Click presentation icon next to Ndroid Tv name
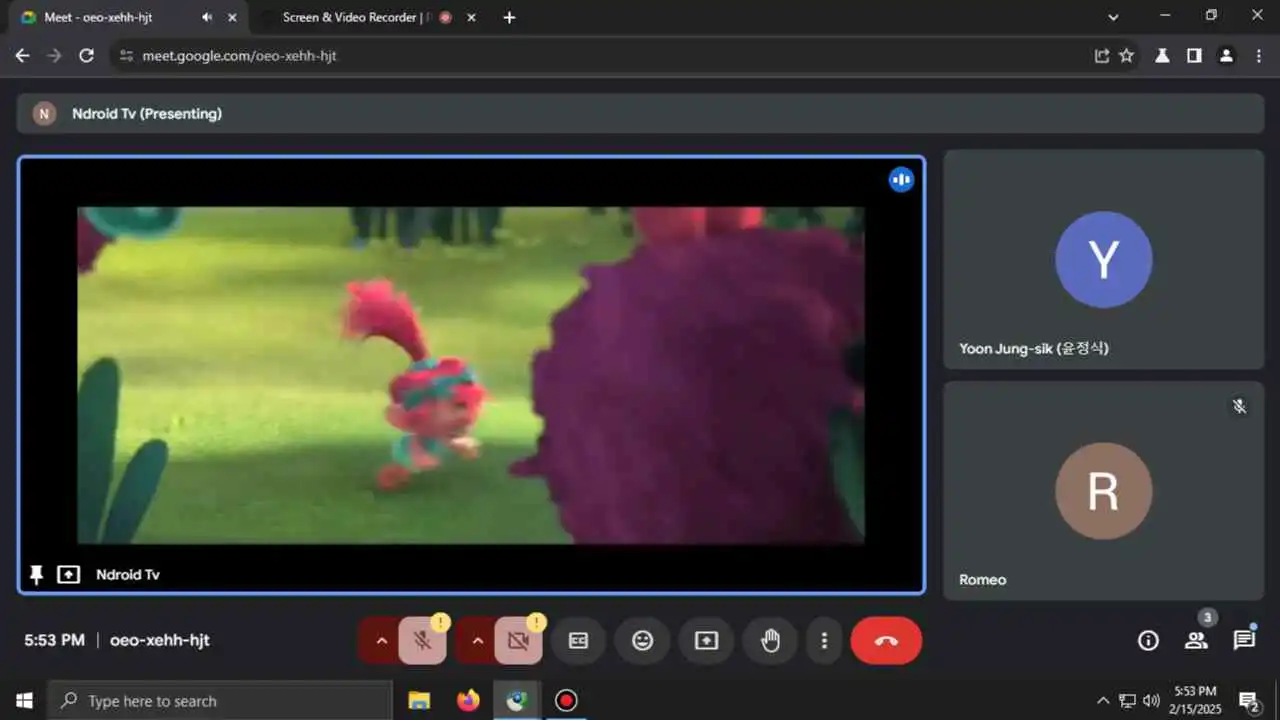 [68, 575]
